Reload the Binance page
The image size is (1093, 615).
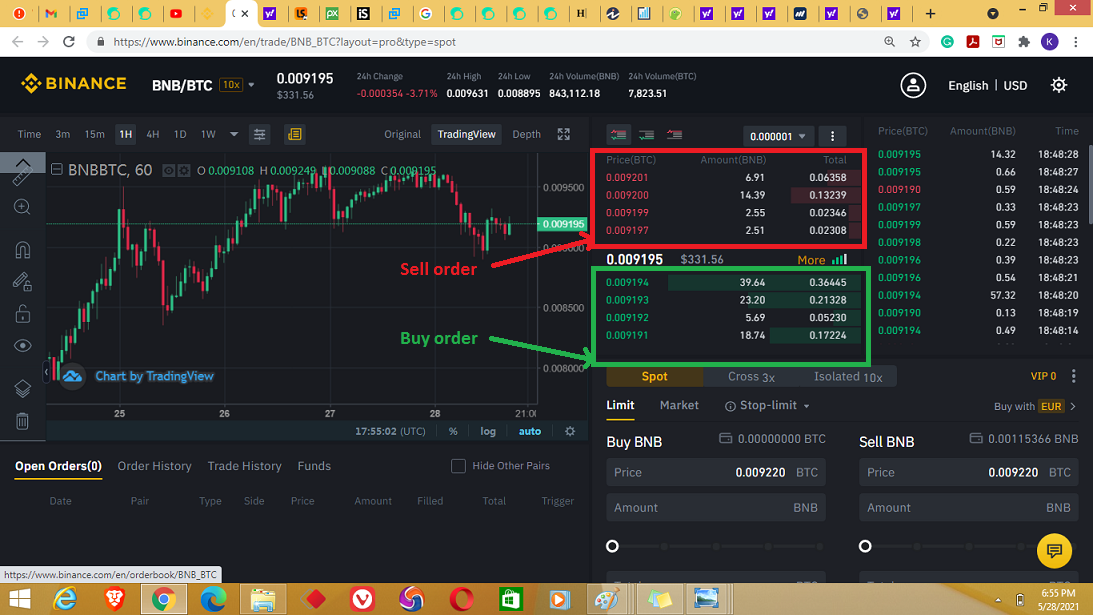click(68, 42)
